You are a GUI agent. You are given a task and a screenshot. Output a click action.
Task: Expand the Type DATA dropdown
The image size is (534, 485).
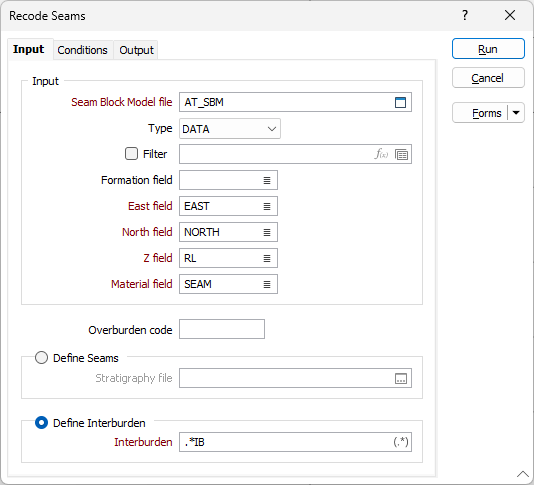click(230, 129)
